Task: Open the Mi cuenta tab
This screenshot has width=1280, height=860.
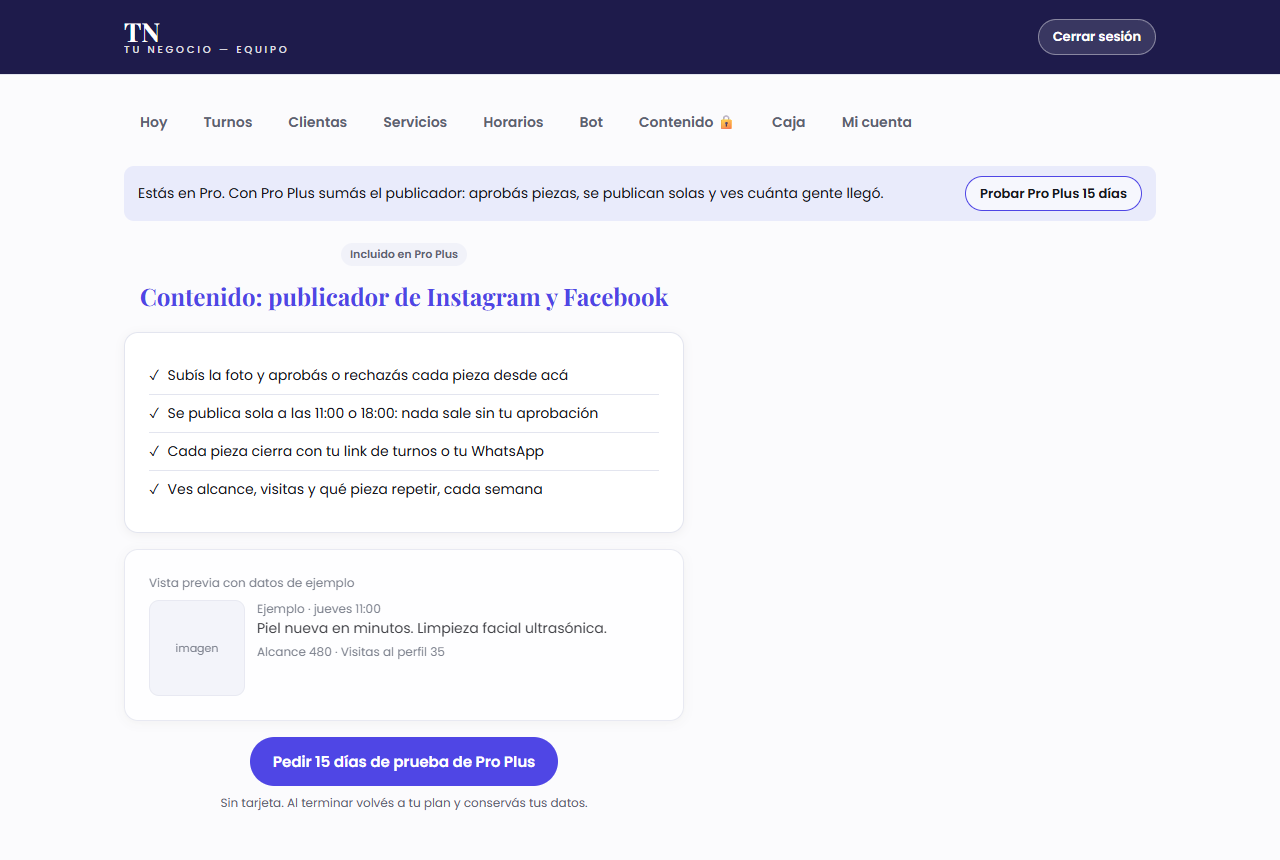Action: pyautogui.click(x=876, y=122)
